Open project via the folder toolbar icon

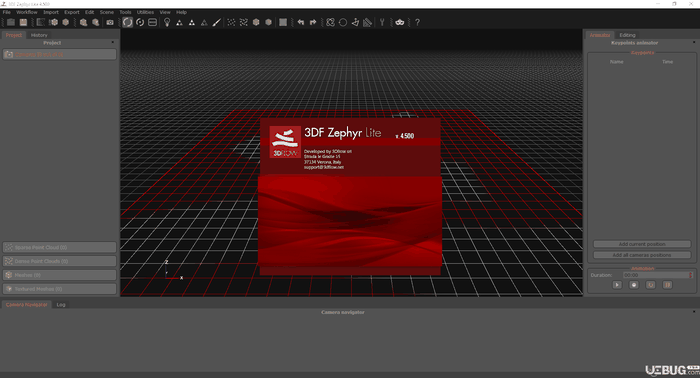[11, 22]
